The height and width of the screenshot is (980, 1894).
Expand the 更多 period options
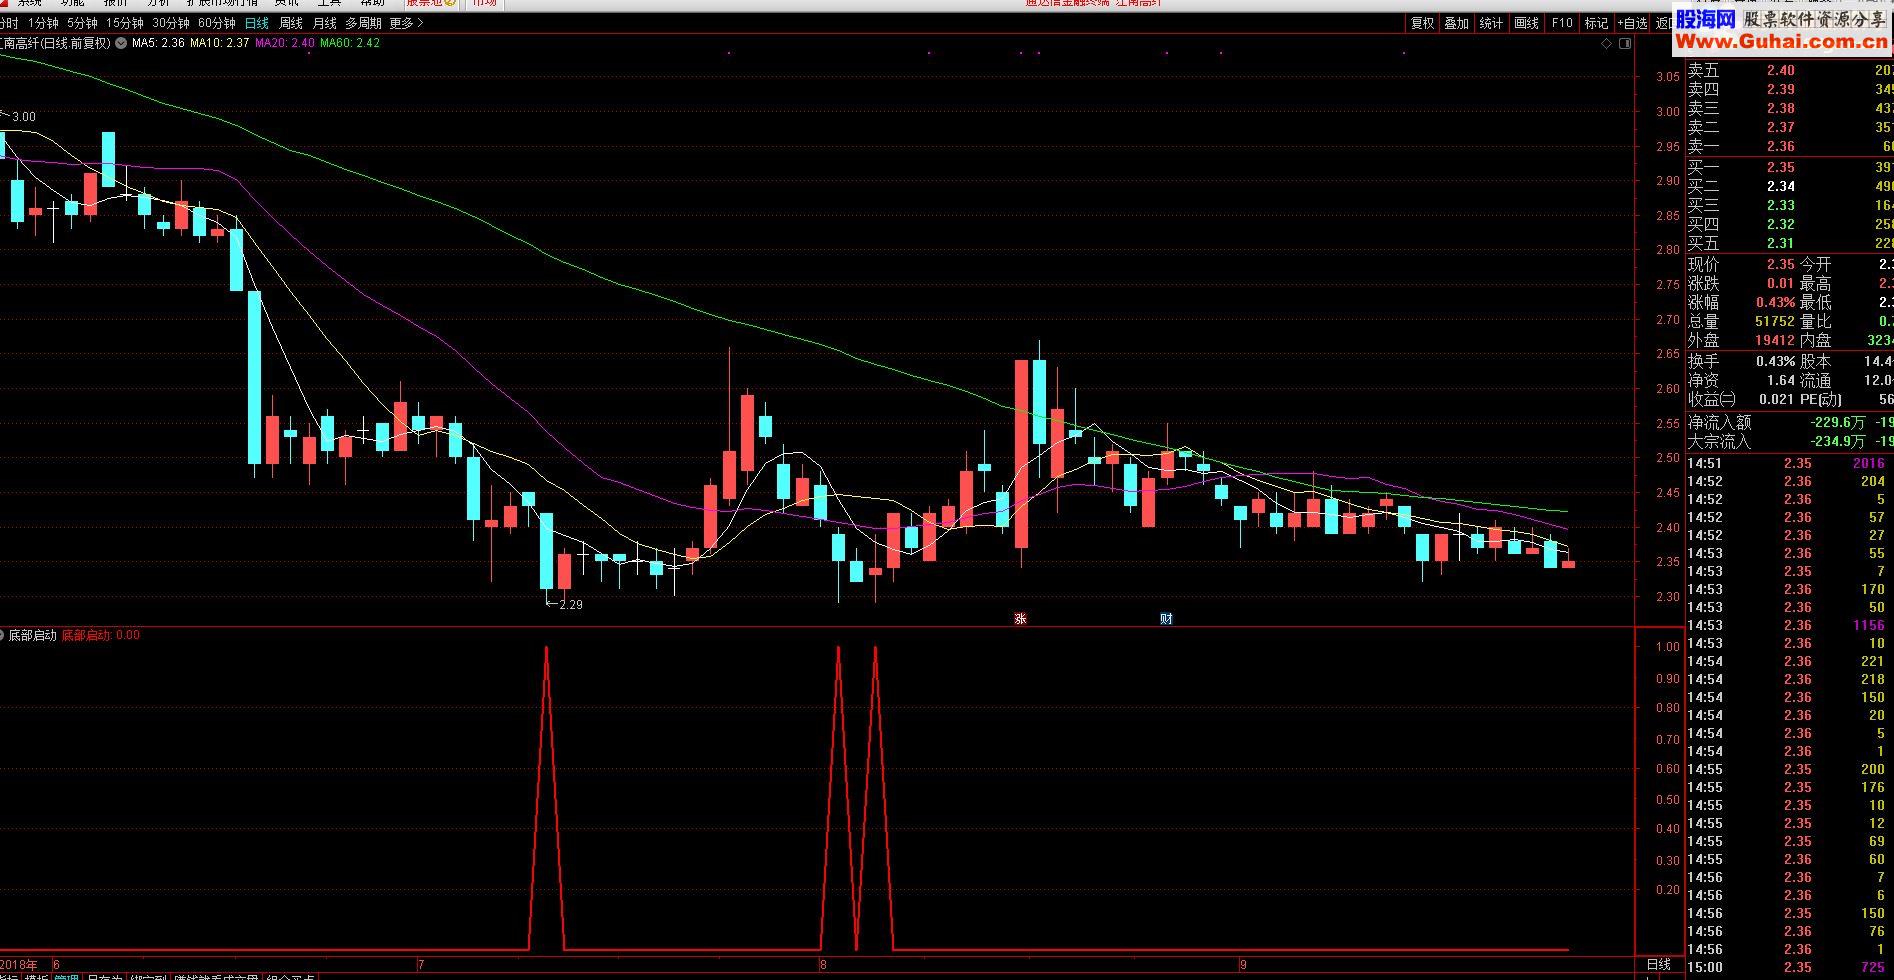406,23
